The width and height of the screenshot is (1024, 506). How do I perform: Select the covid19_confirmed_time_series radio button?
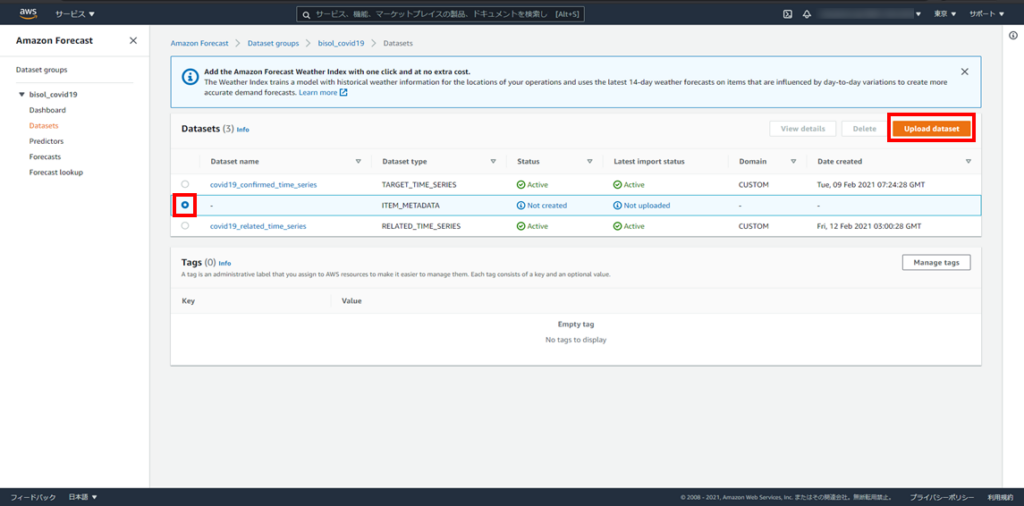point(185,184)
